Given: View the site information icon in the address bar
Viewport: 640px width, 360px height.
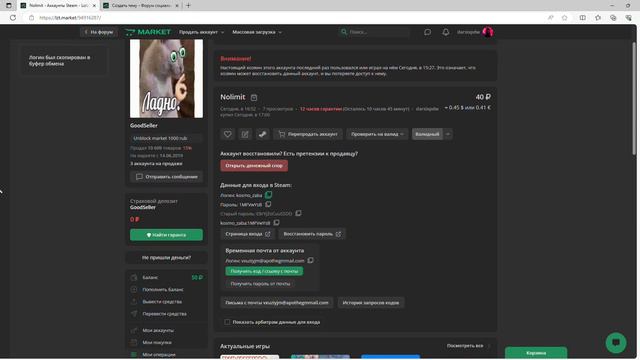Looking at the screenshot, I should coord(31,18).
